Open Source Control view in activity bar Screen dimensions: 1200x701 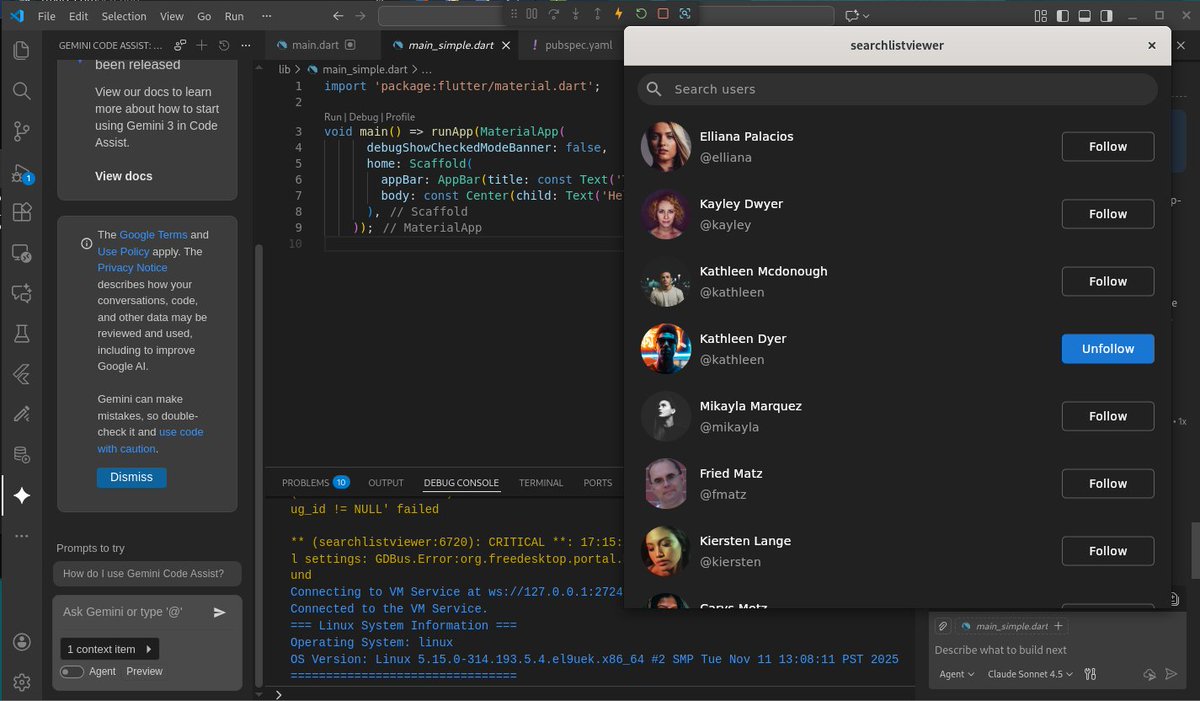coord(21,131)
